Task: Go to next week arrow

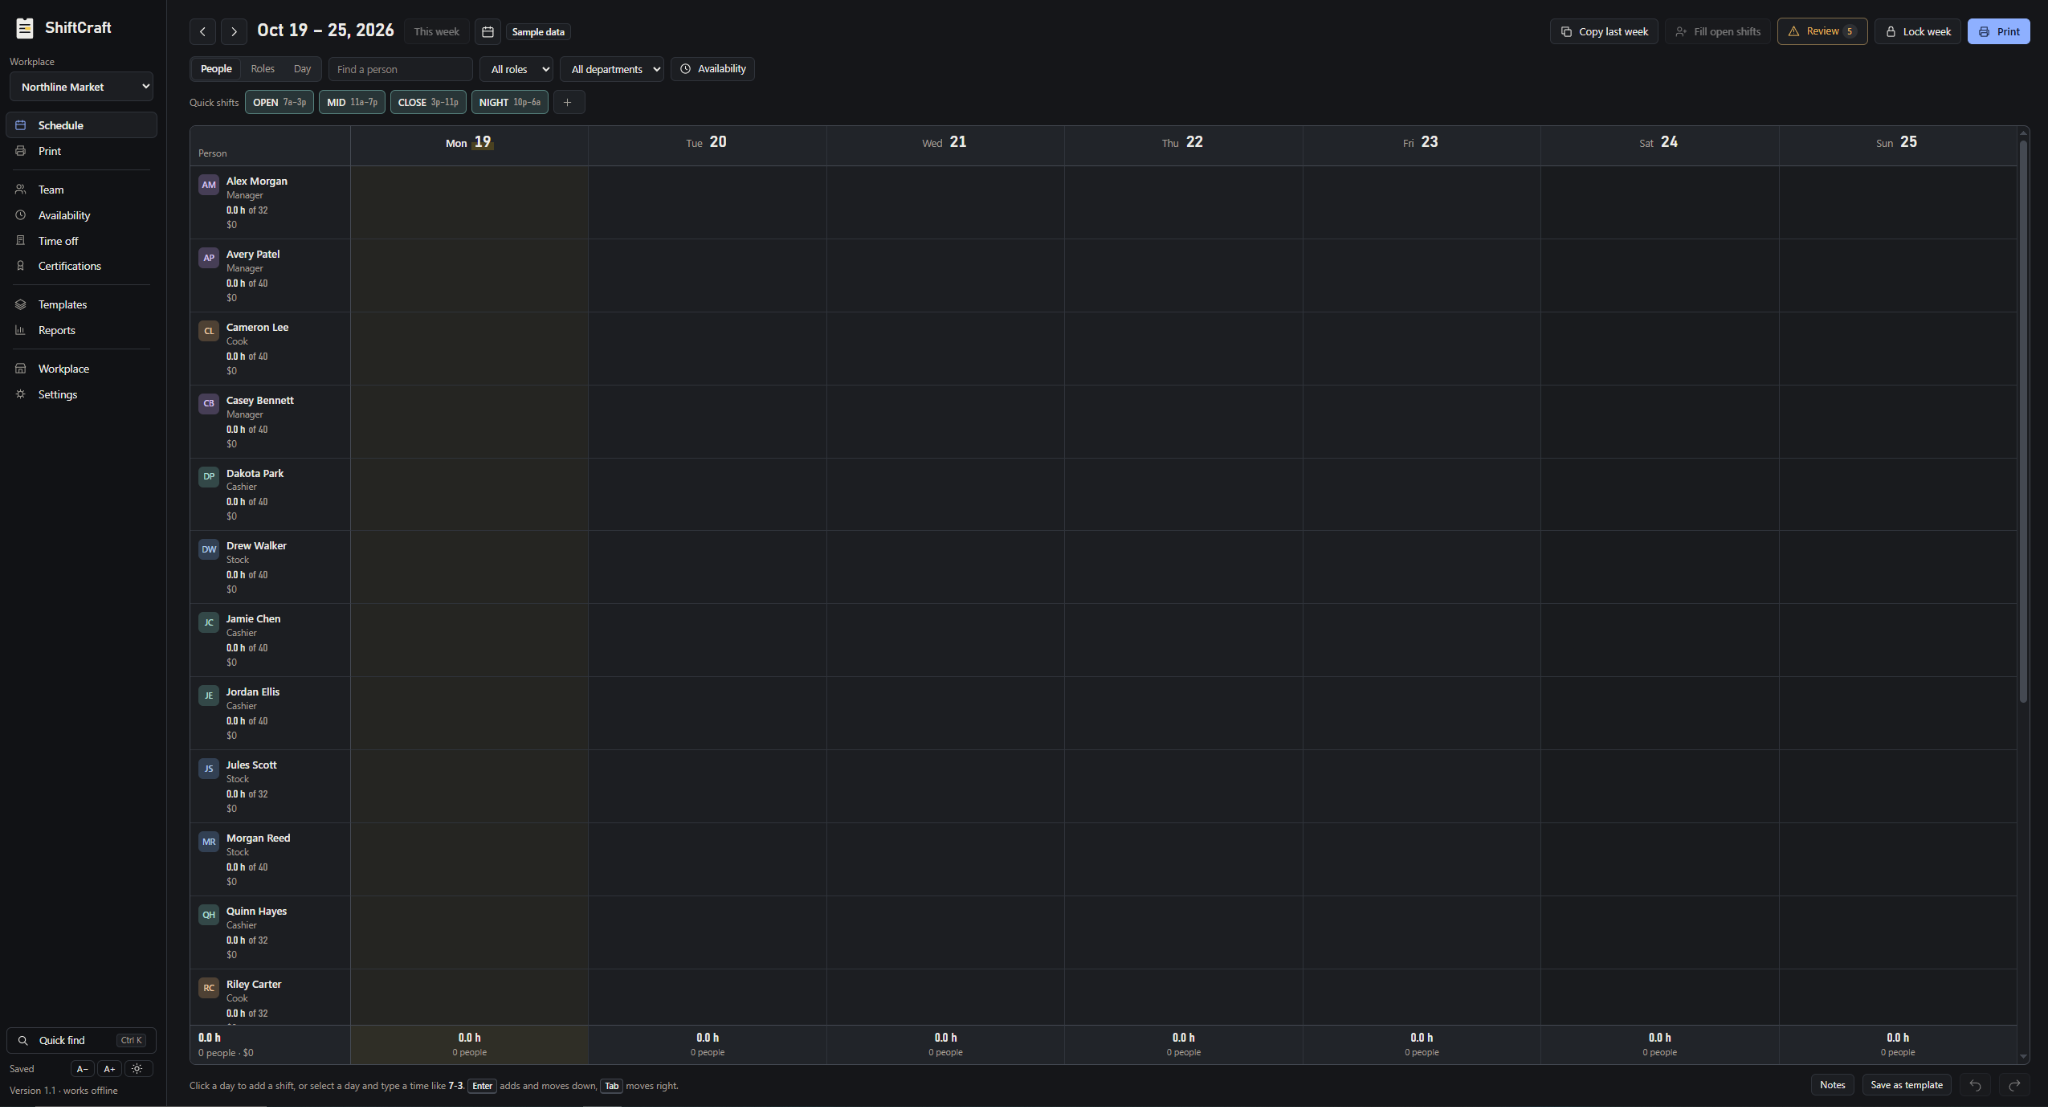Action: point(234,32)
